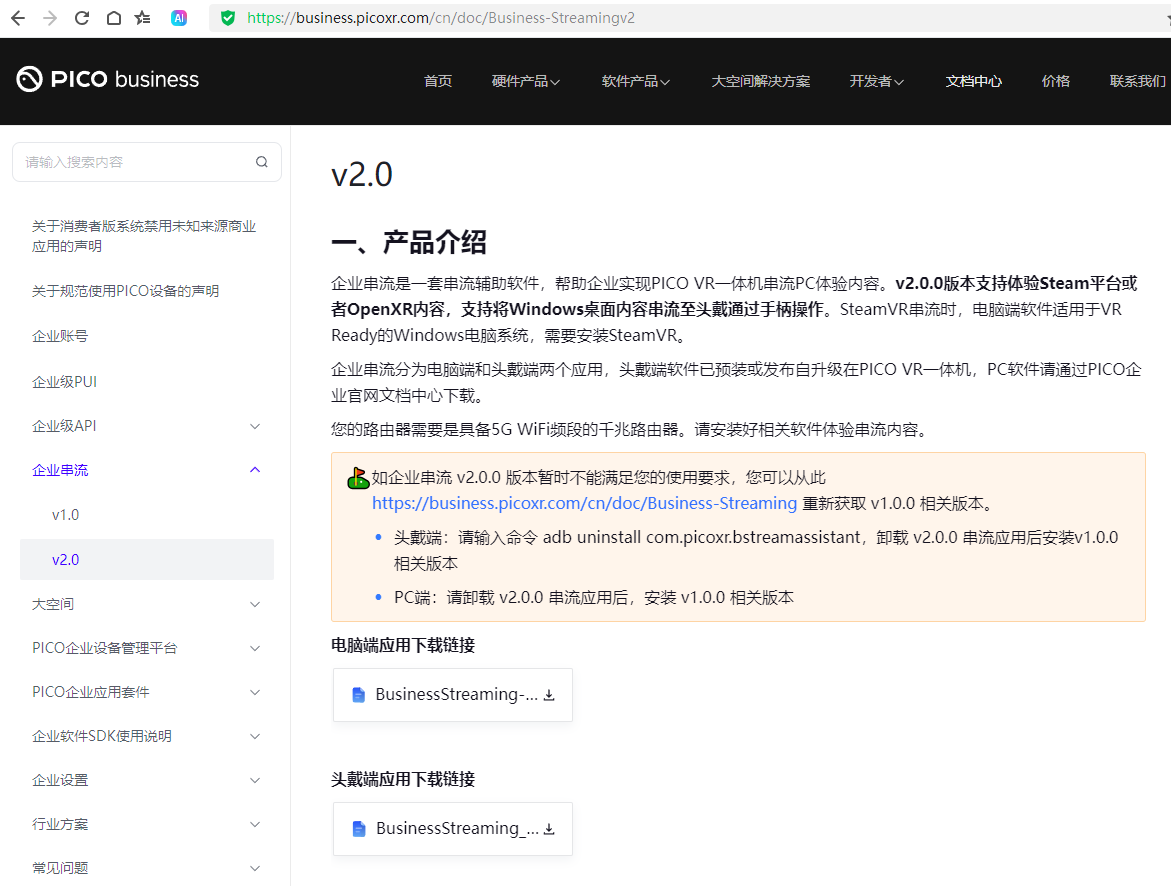Download the headset BusinessStreaming_ application file

[x=453, y=828]
